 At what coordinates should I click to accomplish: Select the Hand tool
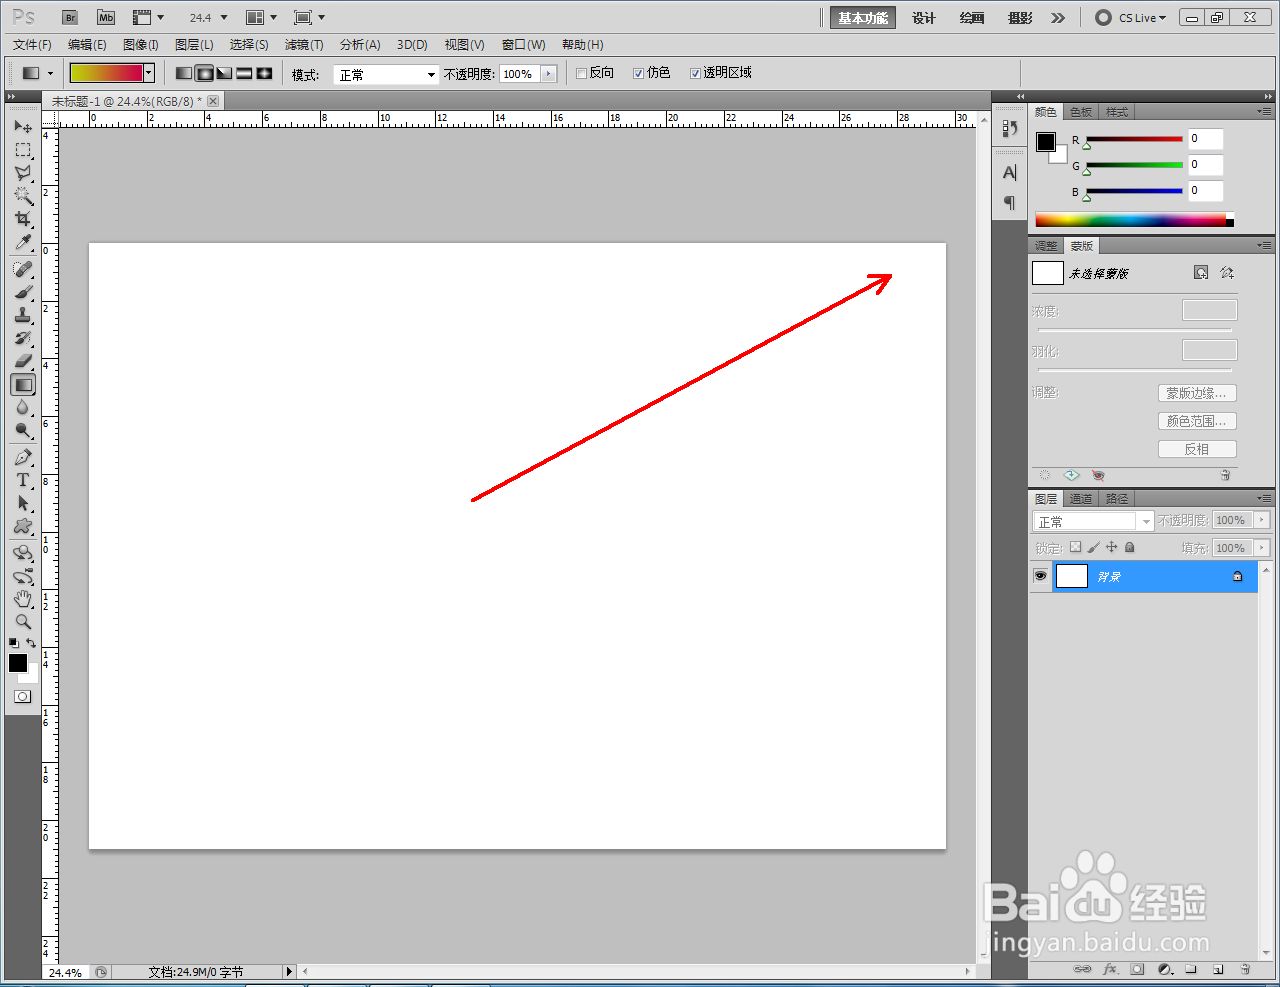point(23,599)
